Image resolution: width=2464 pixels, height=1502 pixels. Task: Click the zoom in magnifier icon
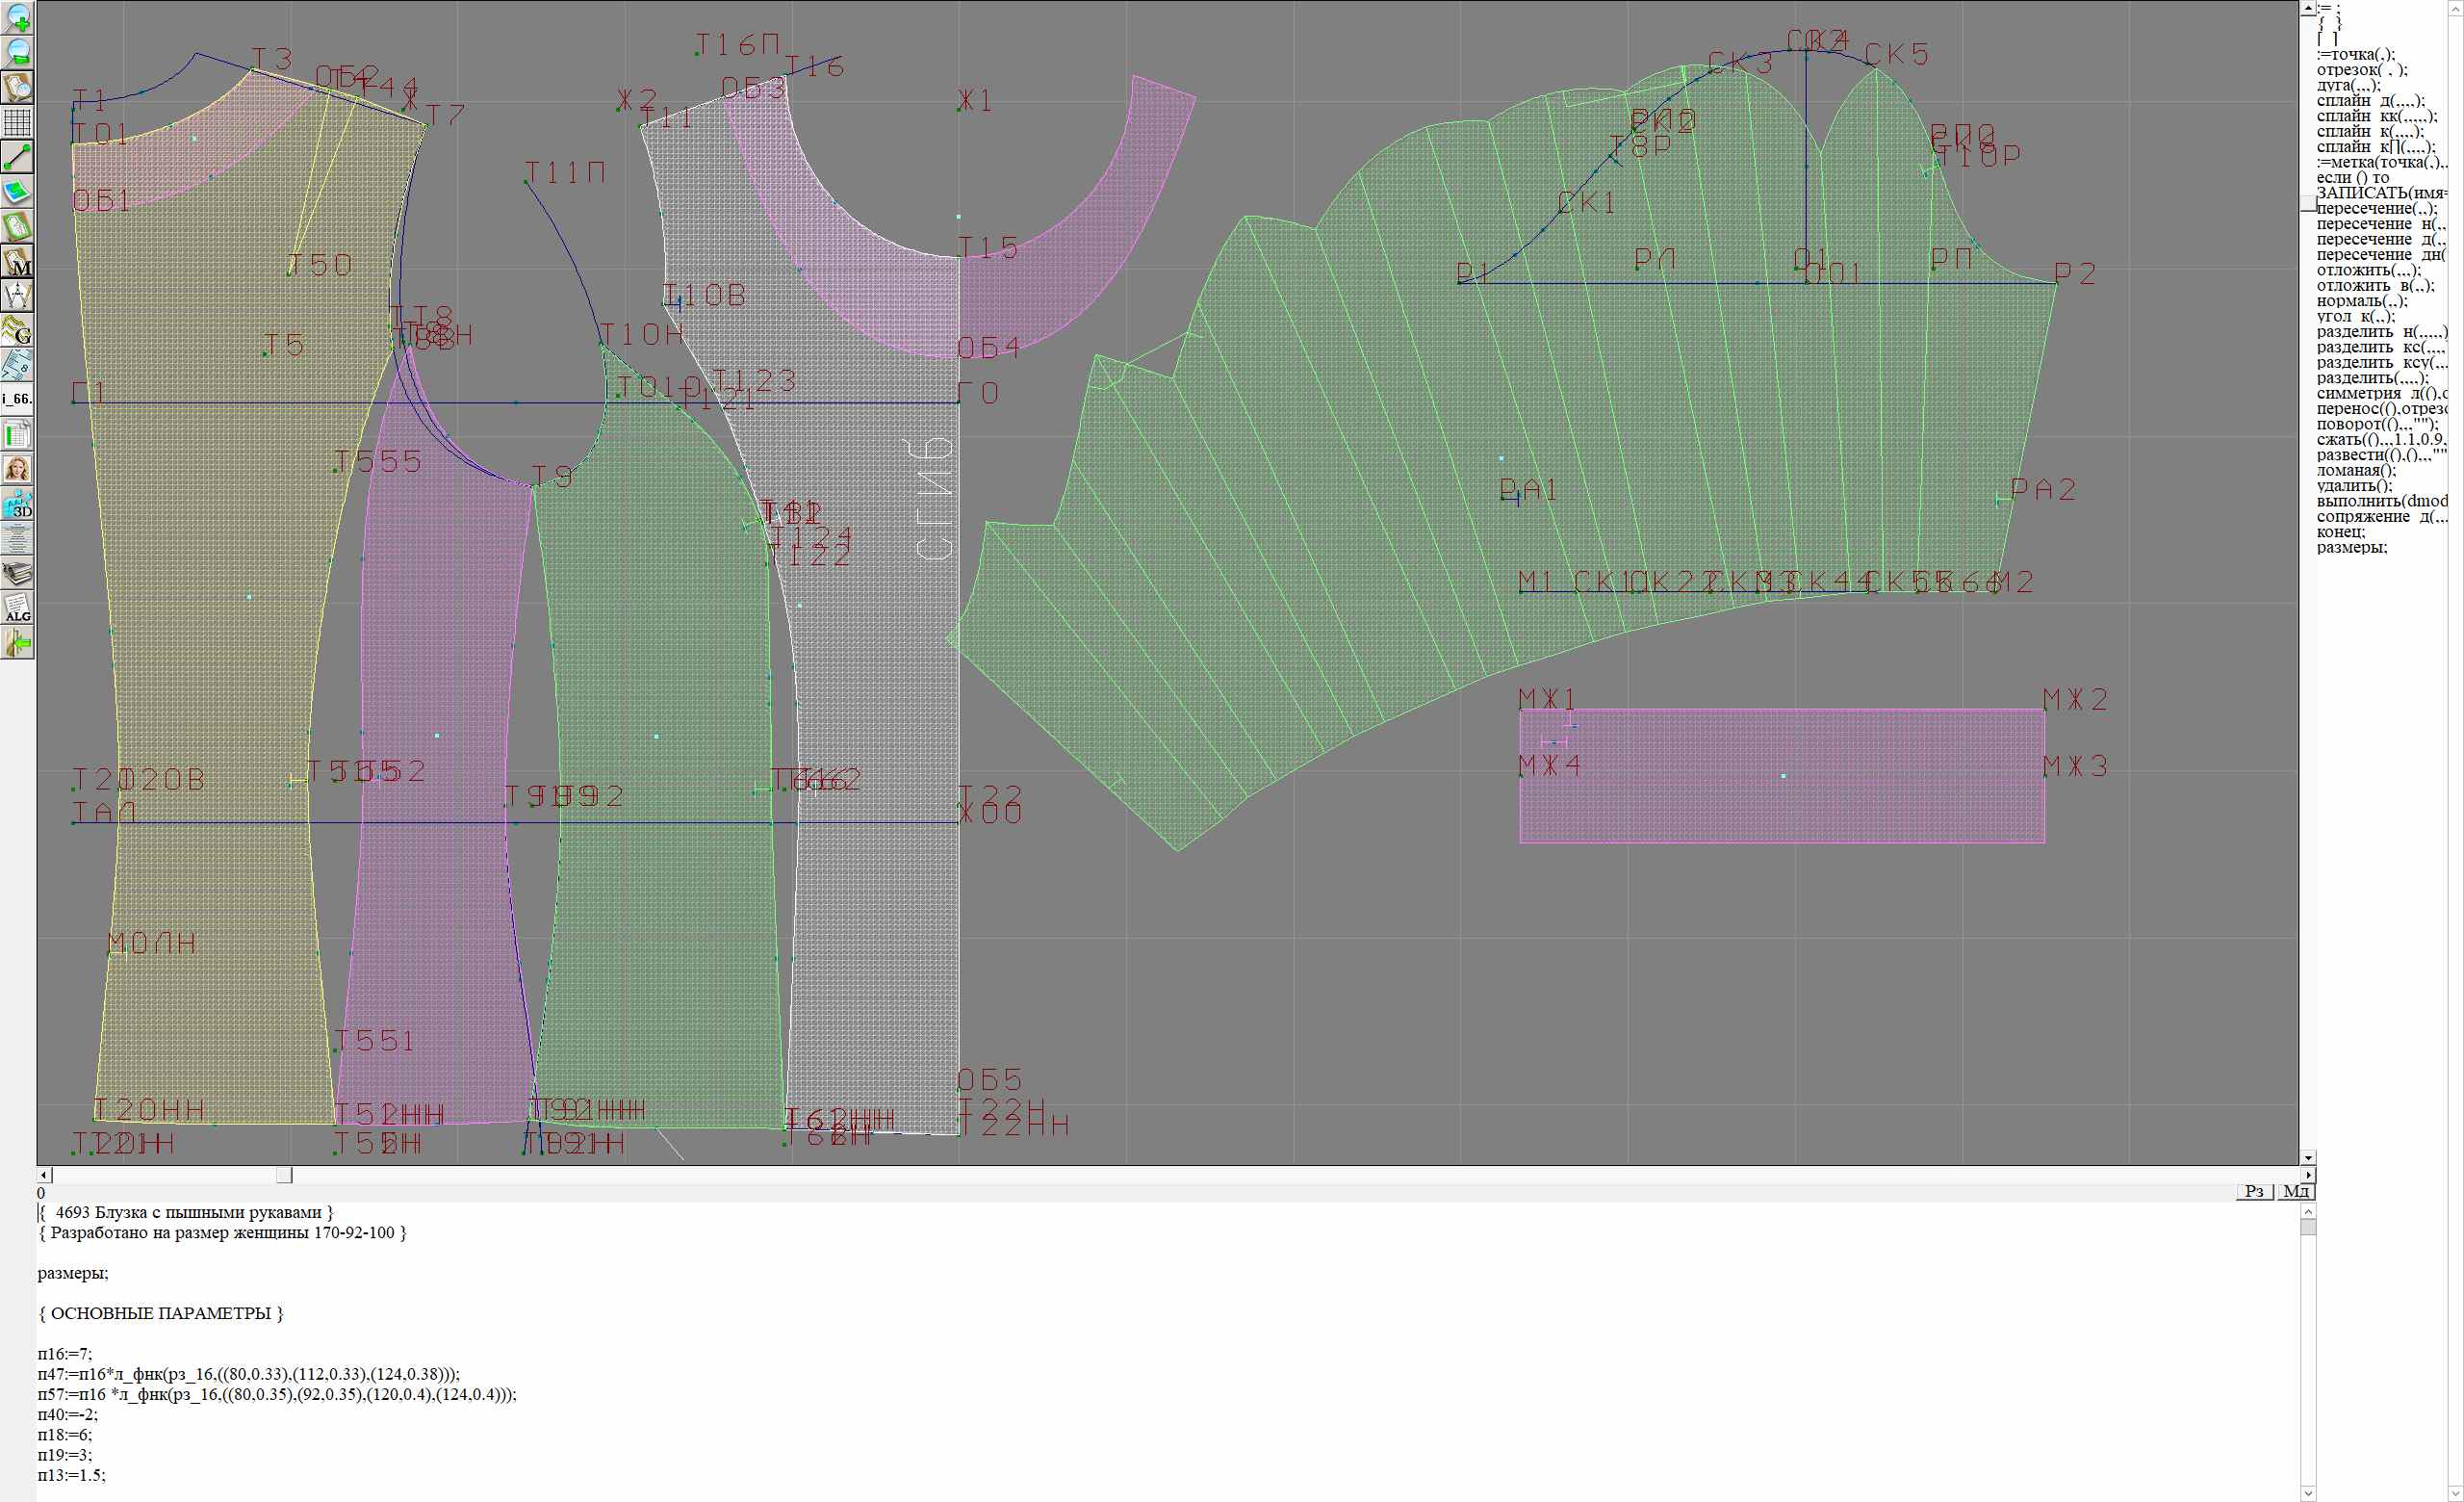pyautogui.click(x=18, y=17)
